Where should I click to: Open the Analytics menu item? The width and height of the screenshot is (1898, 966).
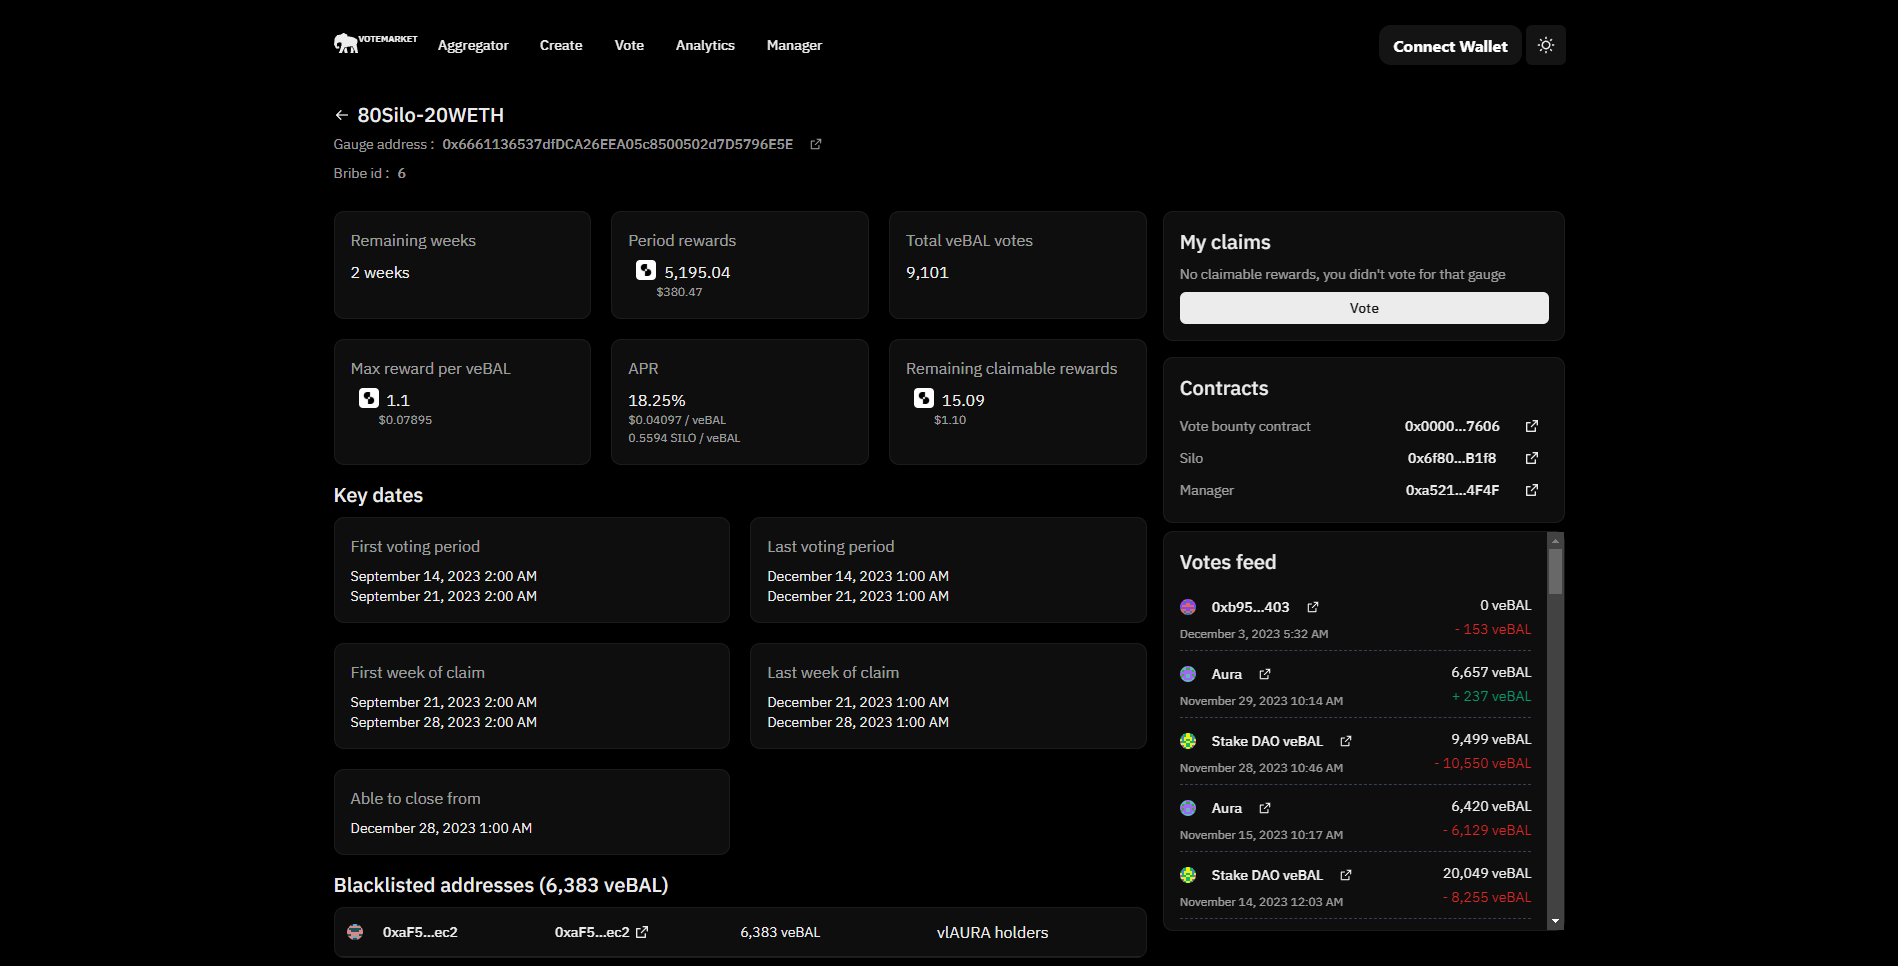point(705,45)
